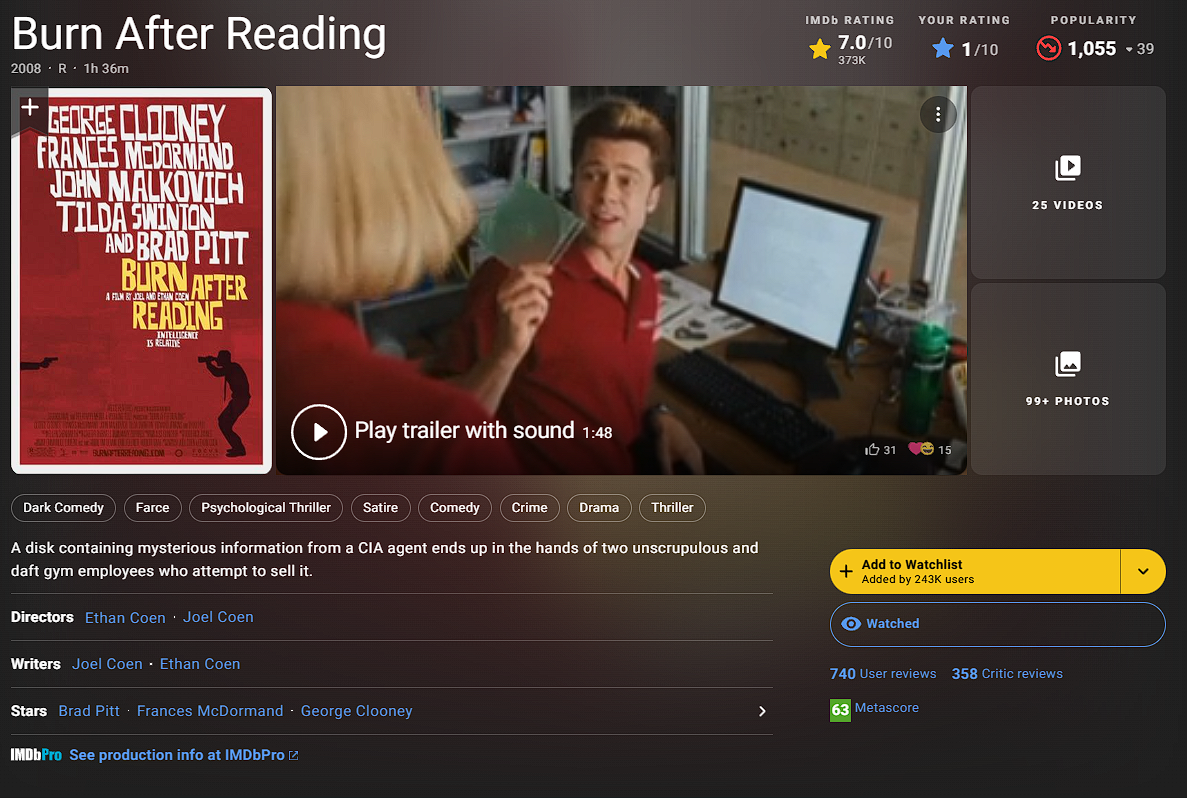The height and width of the screenshot is (798, 1187).
Task: Open the trailer three-dot options menu
Action: click(938, 114)
